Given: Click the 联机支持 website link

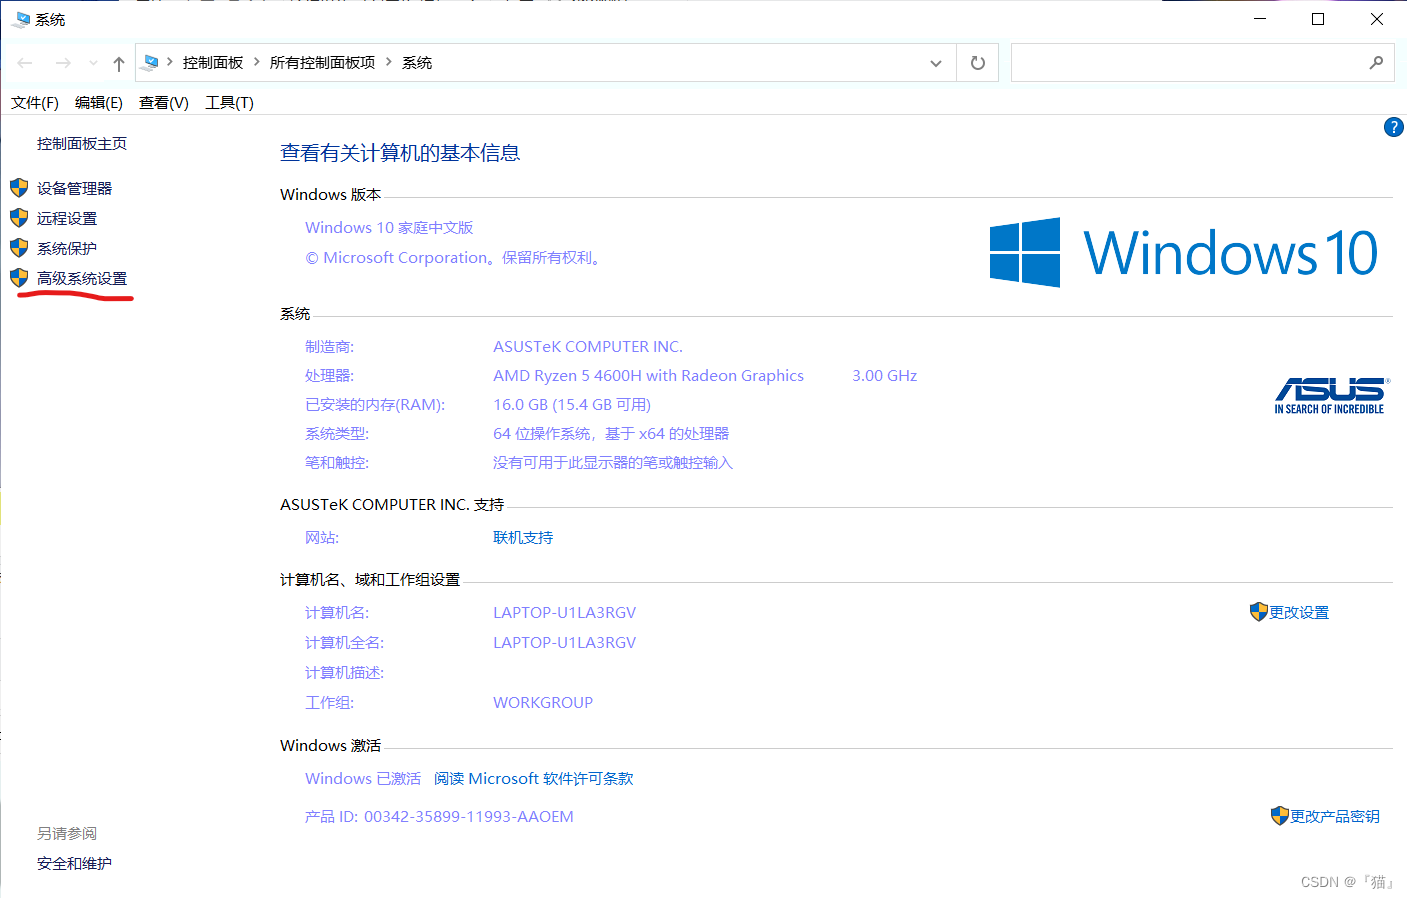Looking at the screenshot, I should tap(523, 538).
